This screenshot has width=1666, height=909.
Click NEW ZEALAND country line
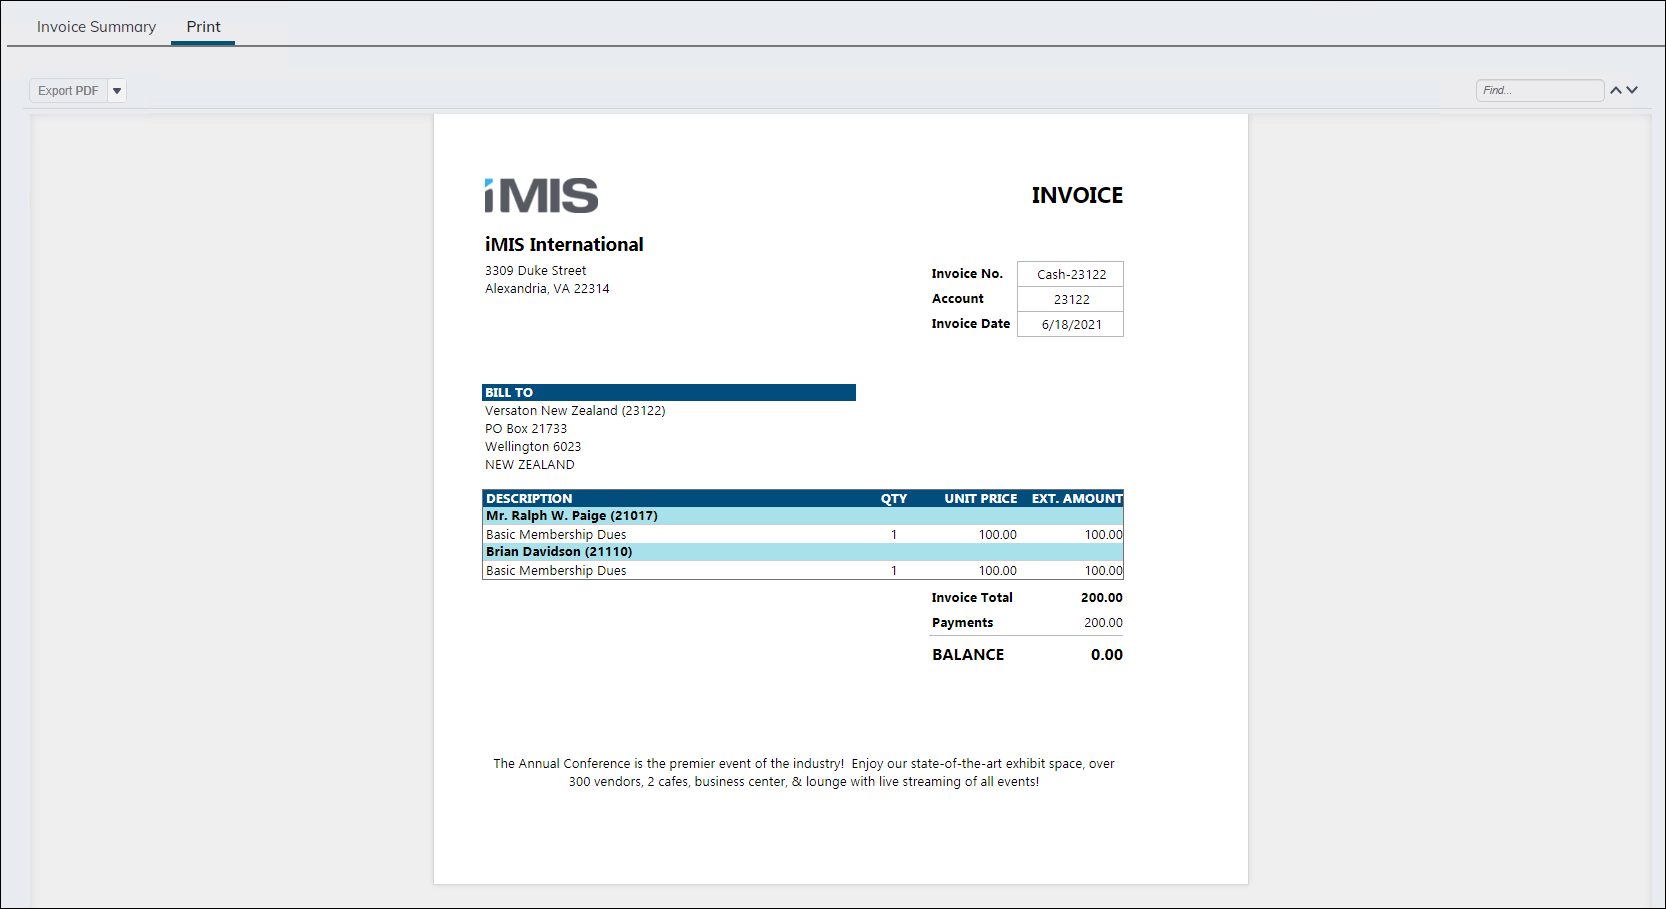point(530,465)
